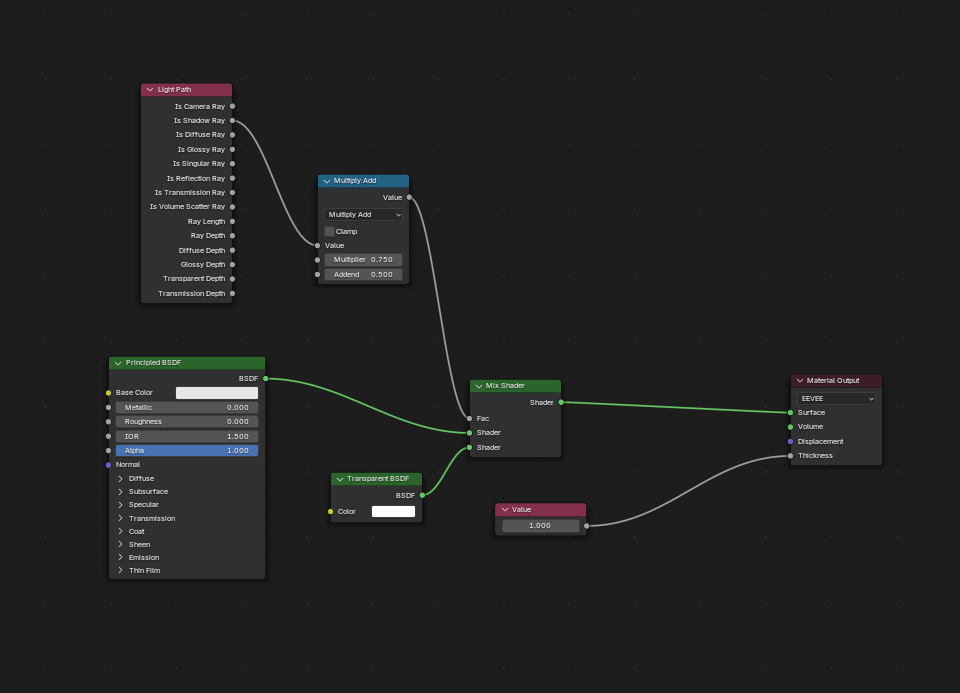The height and width of the screenshot is (693, 960).
Task: Enable the Clamp checkbox
Action: pos(330,231)
